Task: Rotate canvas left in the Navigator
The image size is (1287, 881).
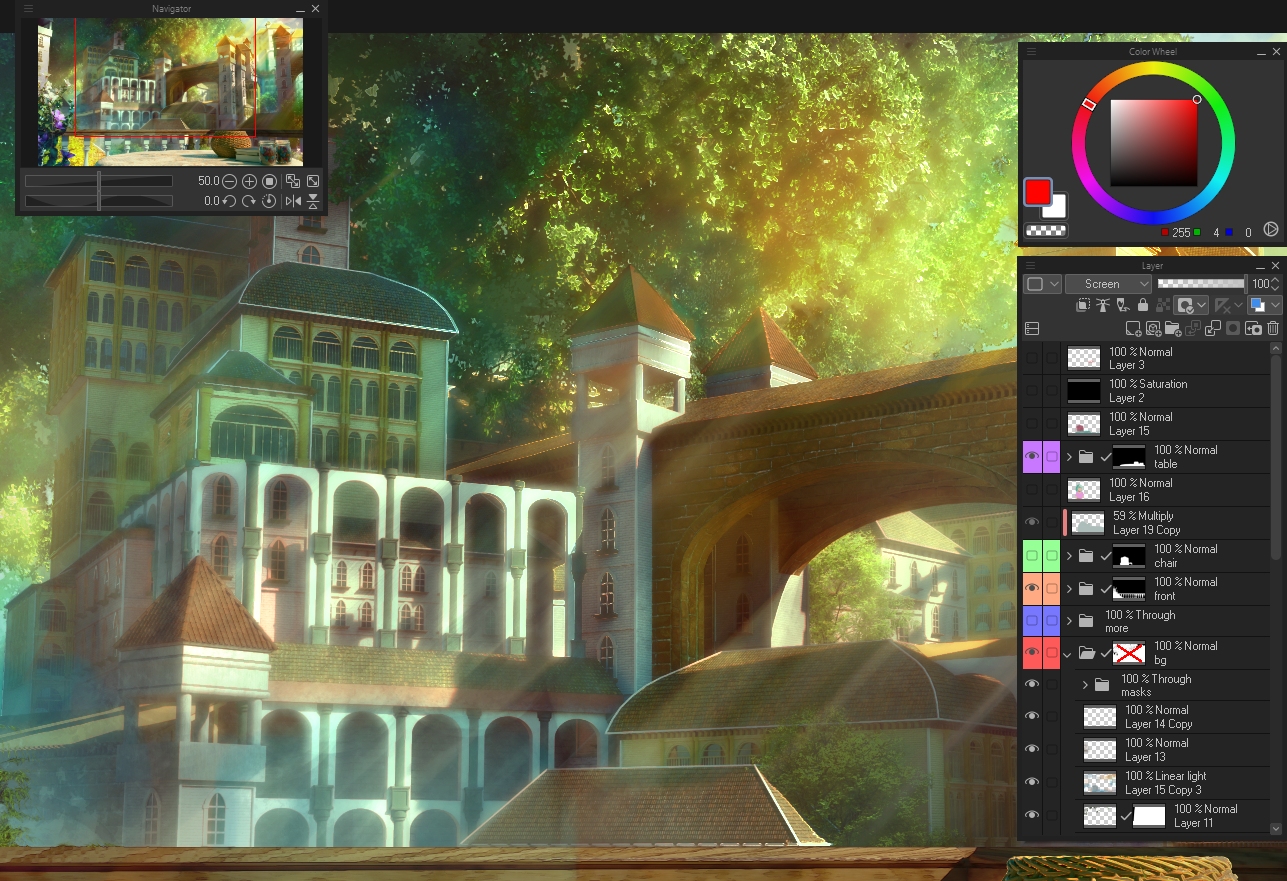Action: coord(229,201)
